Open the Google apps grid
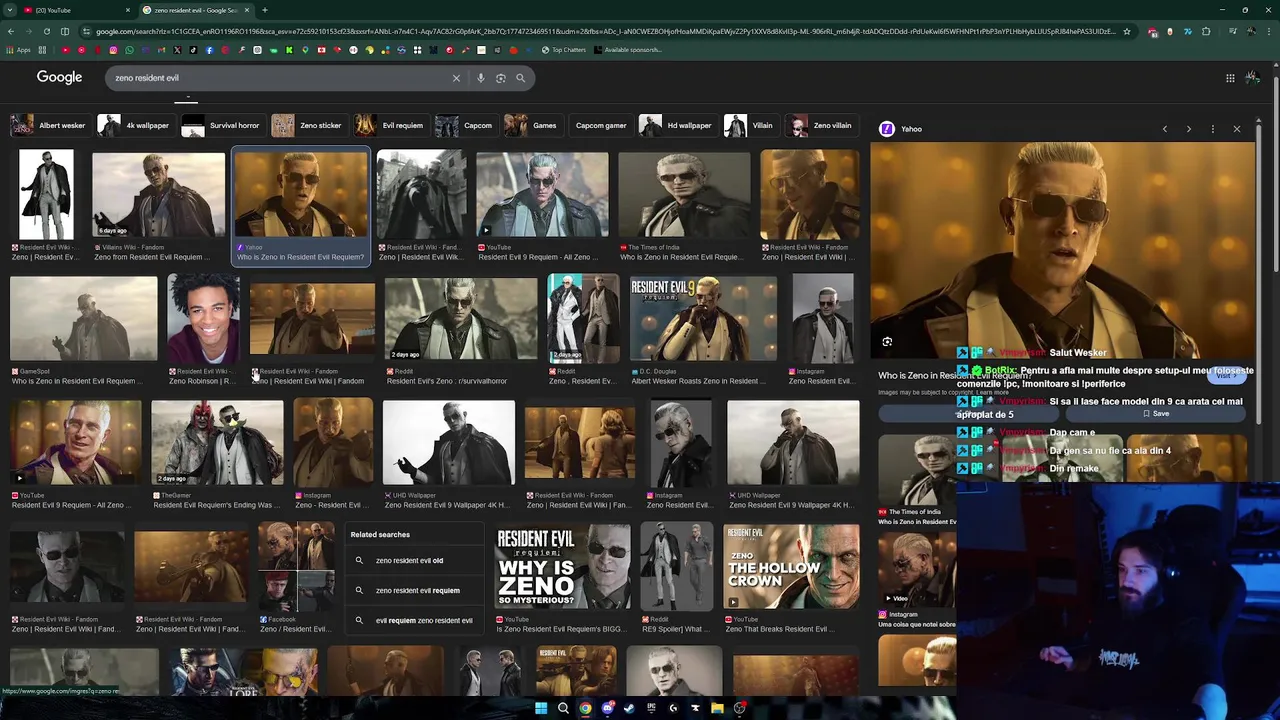Viewport: 1280px width, 720px height. 1230,78
